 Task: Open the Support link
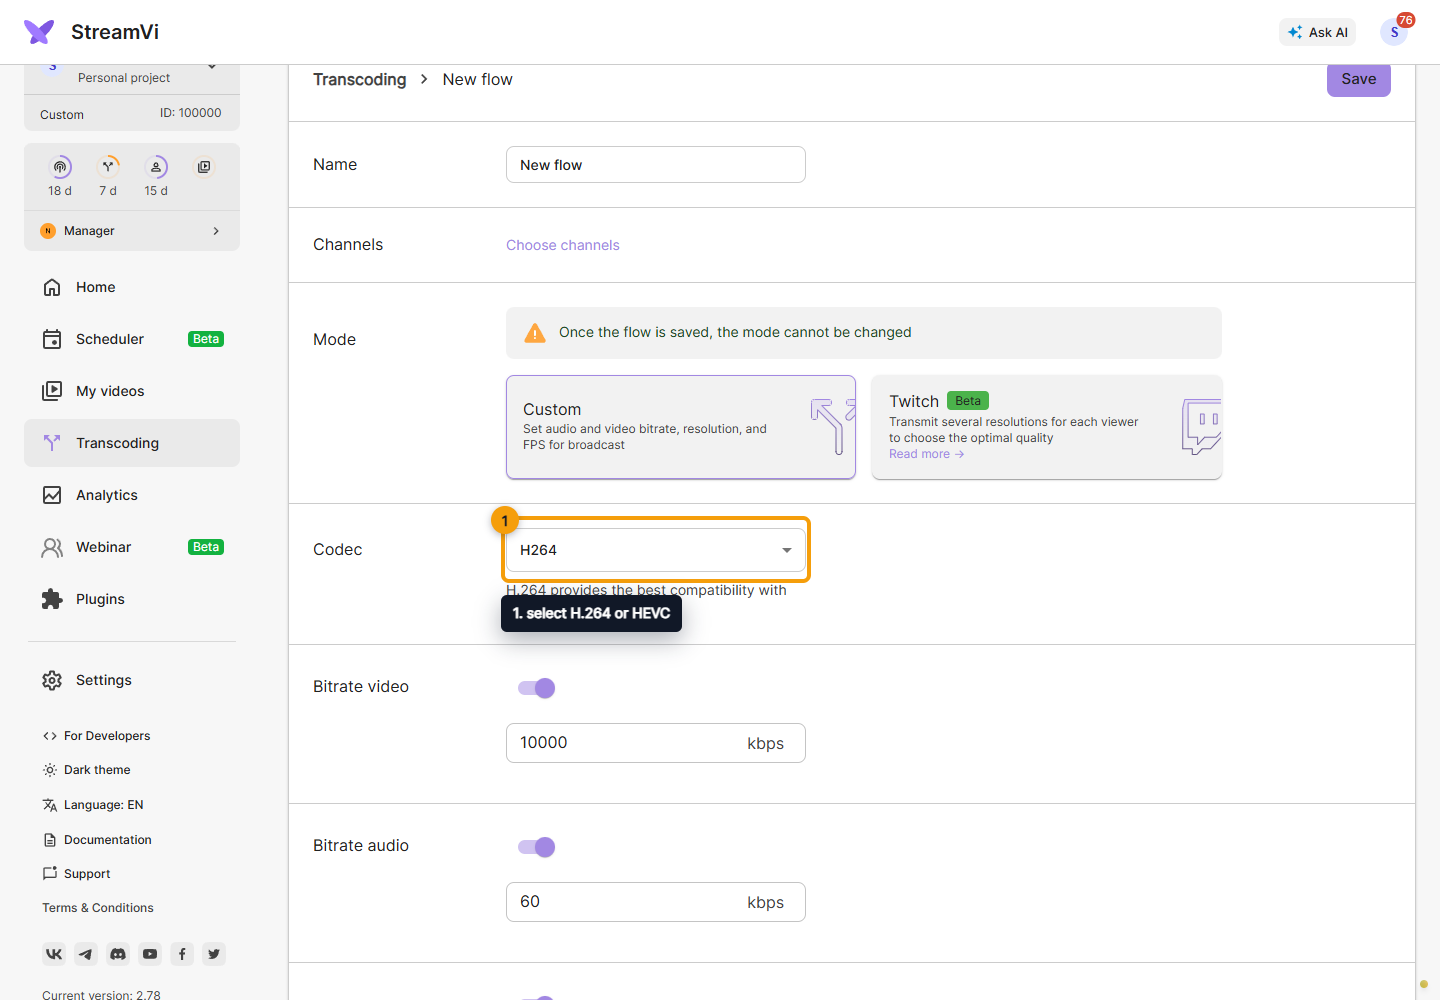point(76,874)
